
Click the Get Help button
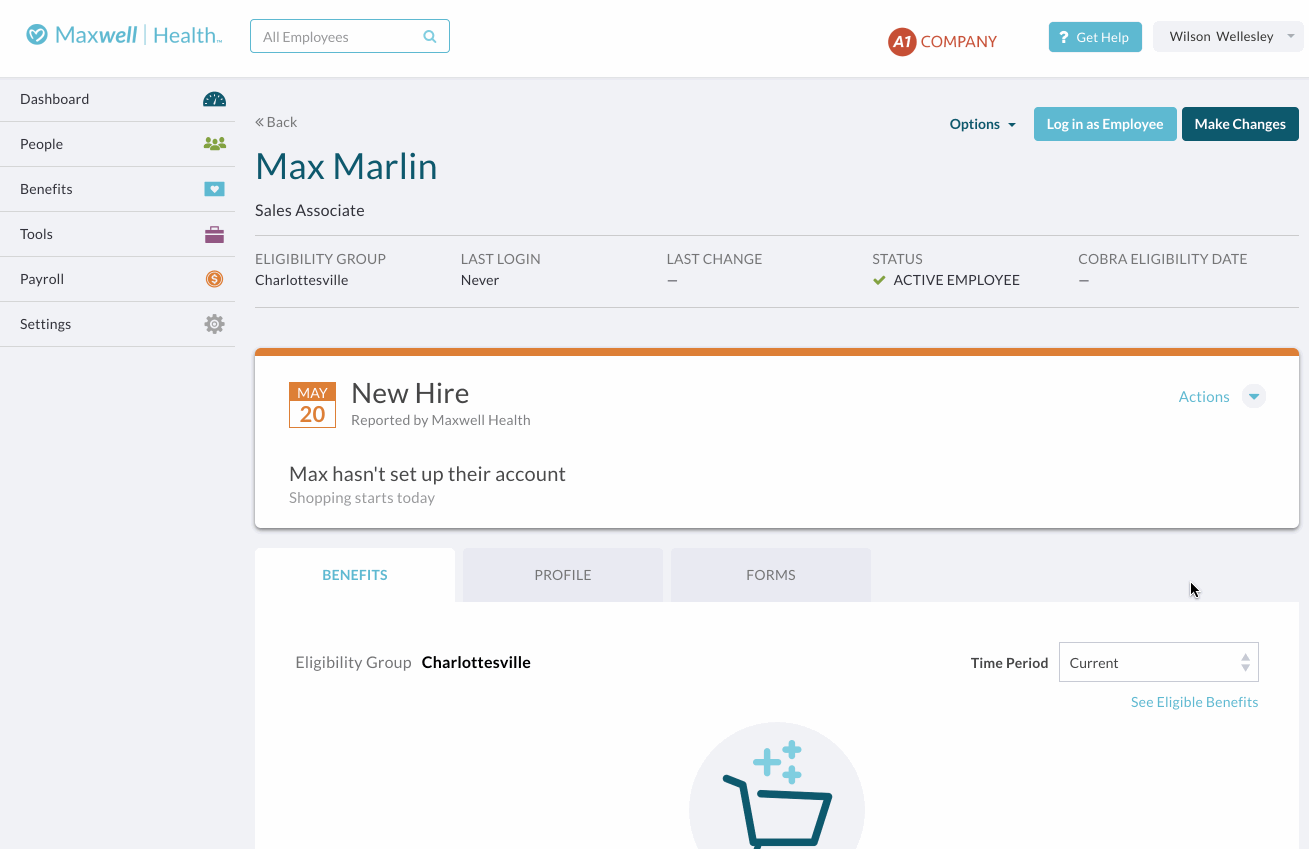(x=1095, y=37)
